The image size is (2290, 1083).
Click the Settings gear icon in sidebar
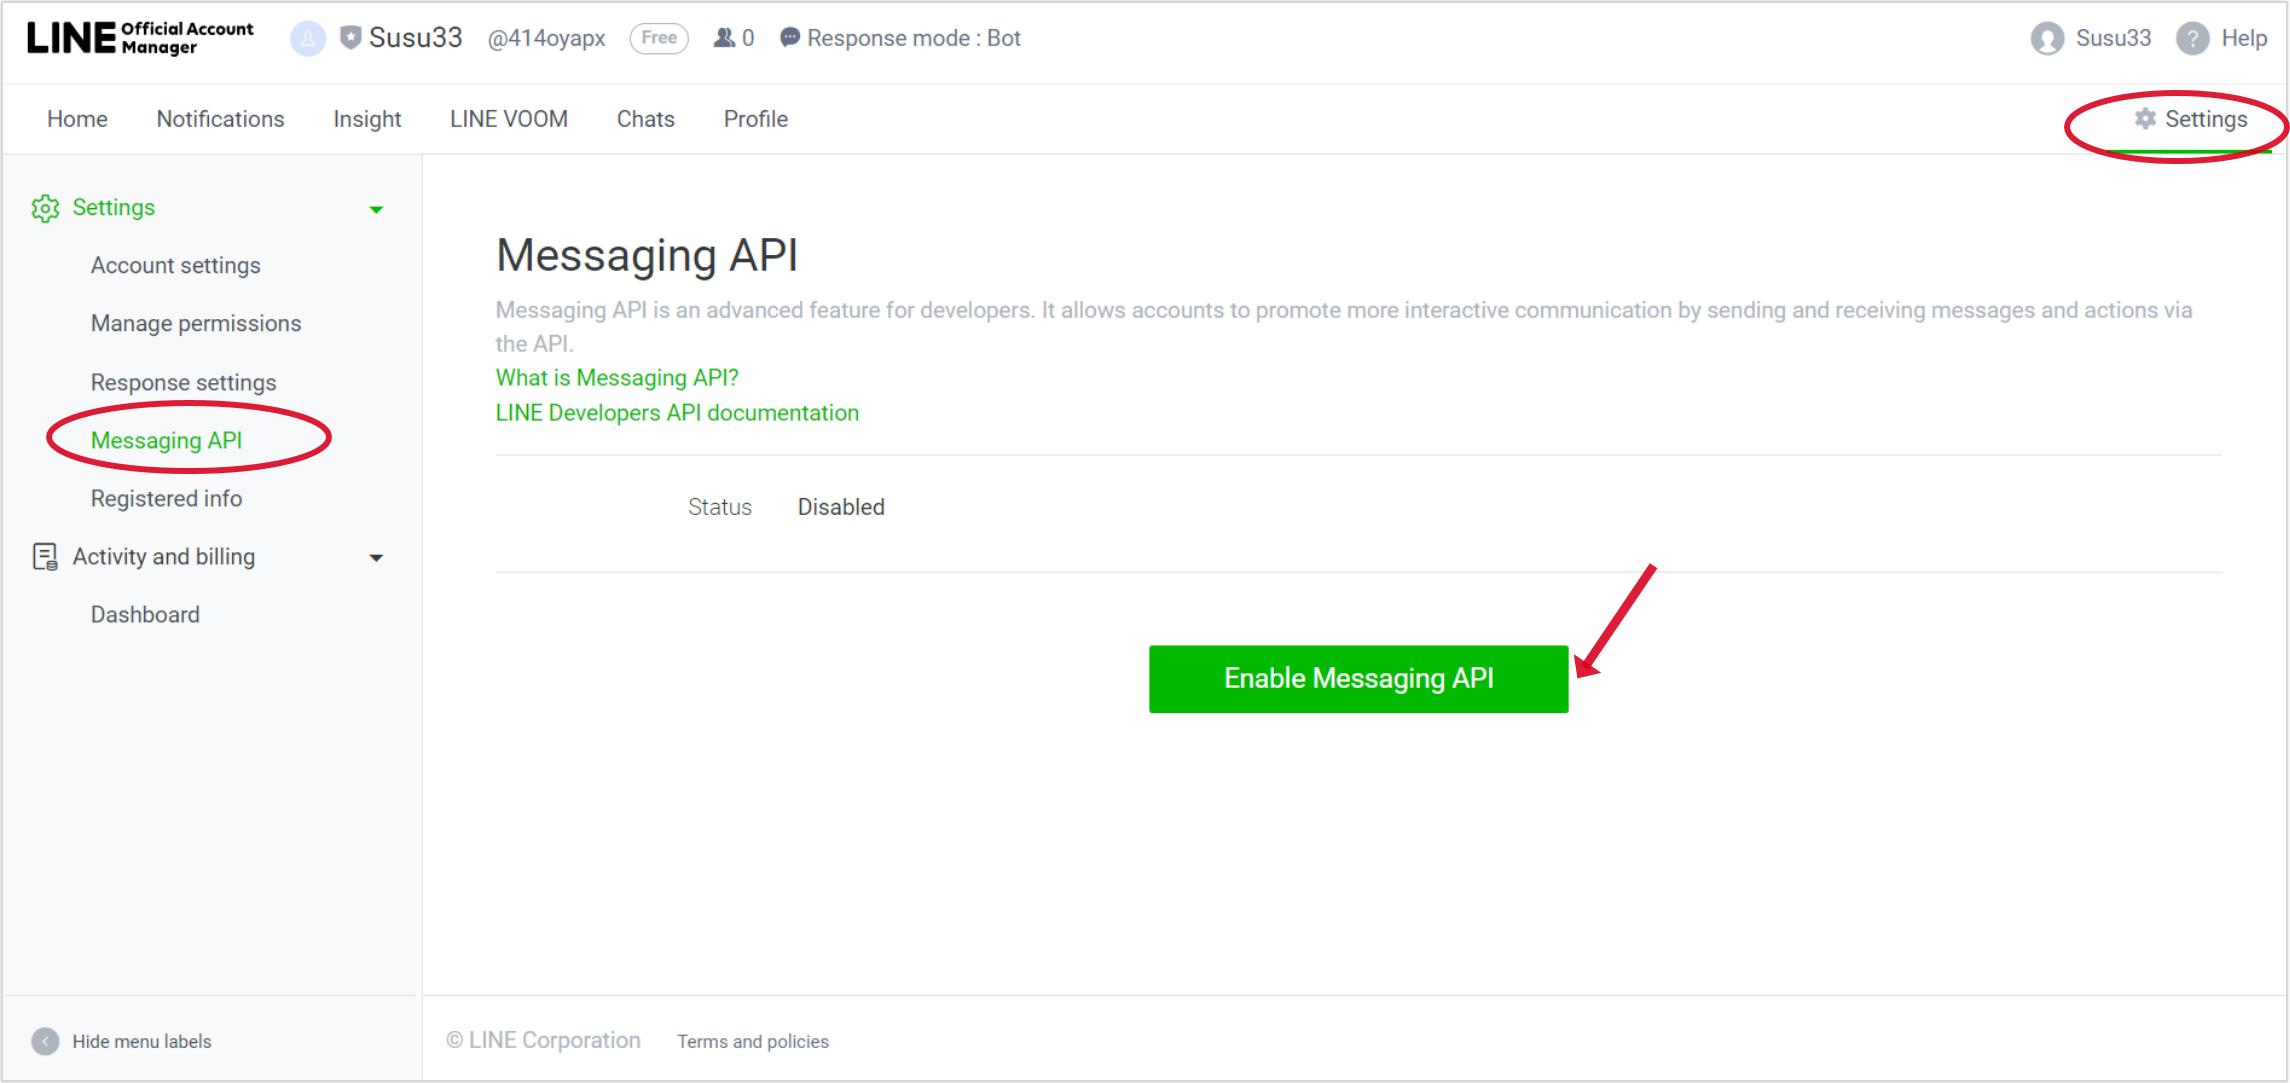[x=46, y=208]
